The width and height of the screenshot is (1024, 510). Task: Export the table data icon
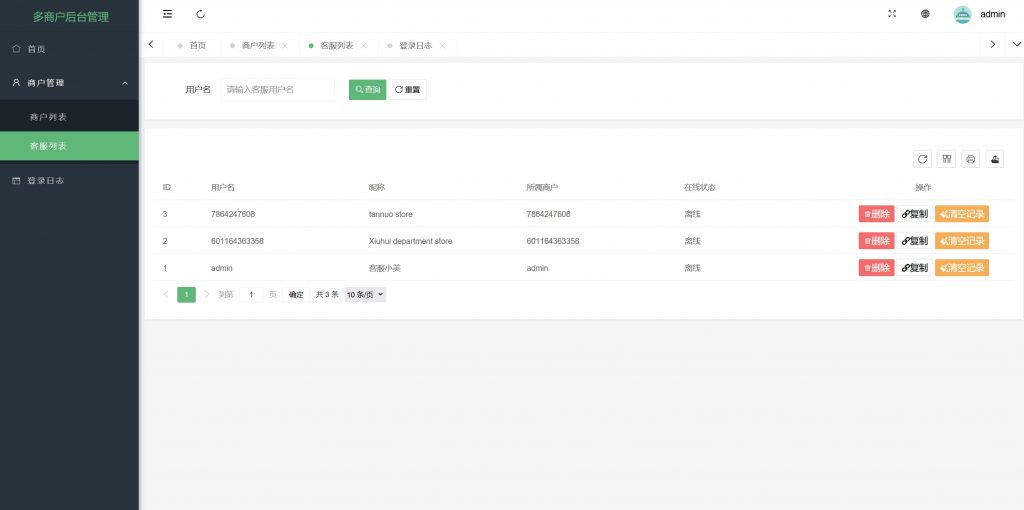click(x=995, y=159)
